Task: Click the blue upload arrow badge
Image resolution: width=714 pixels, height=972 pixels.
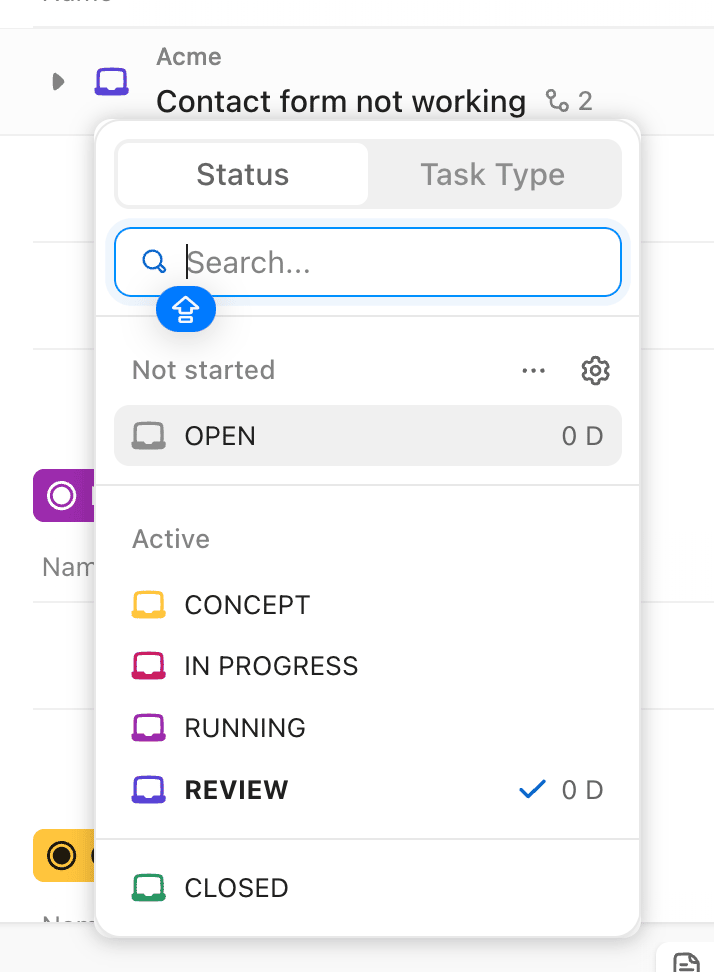Action: (x=186, y=309)
